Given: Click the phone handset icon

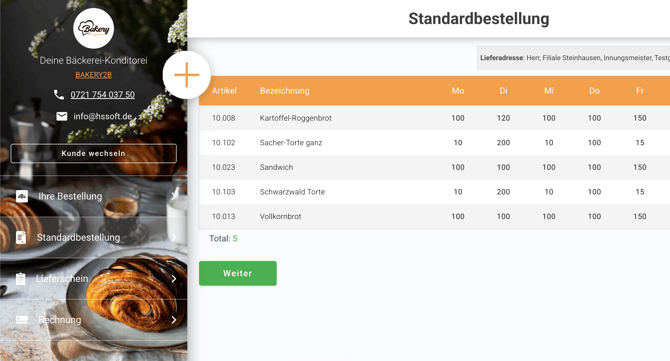Looking at the screenshot, I should (59, 94).
